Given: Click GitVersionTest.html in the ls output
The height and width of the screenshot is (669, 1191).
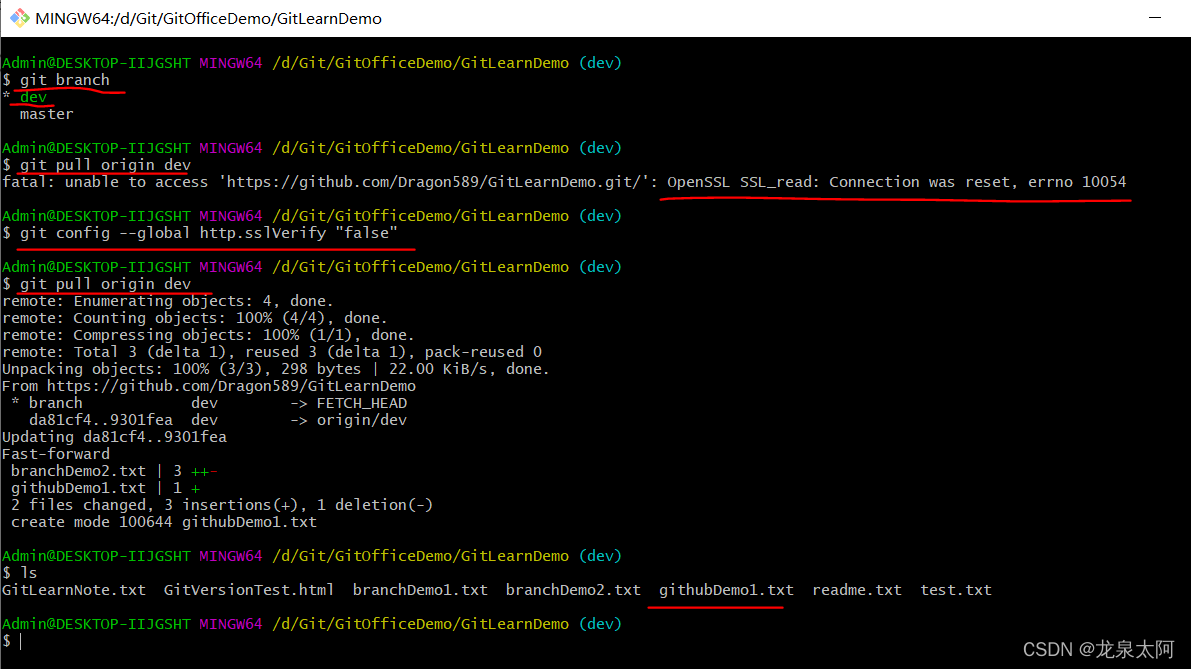Looking at the screenshot, I should [248, 590].
